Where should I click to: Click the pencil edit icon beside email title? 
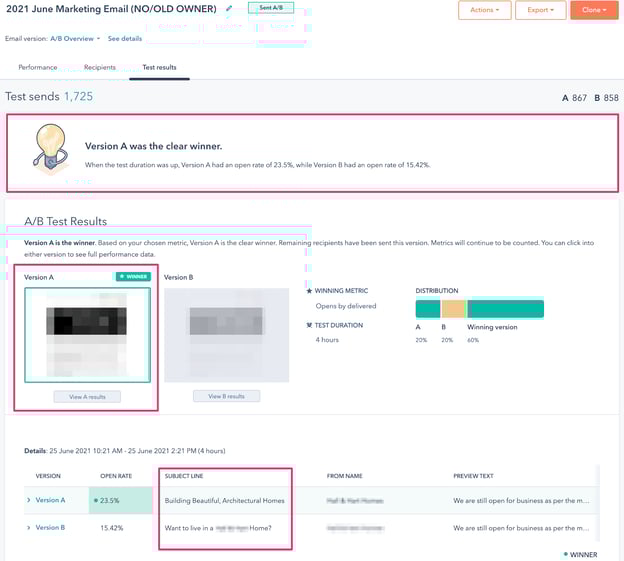click(x=228, y=9)
